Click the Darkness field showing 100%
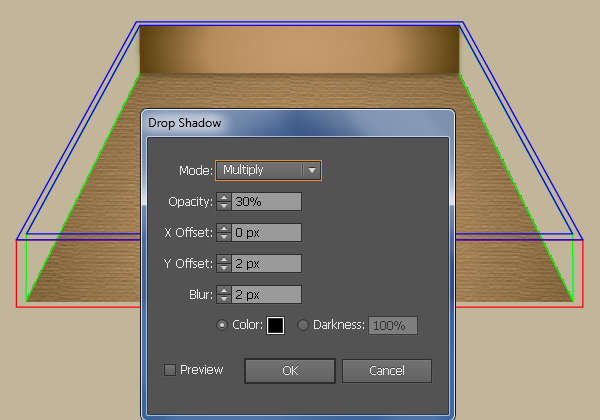 pos(393,326)
